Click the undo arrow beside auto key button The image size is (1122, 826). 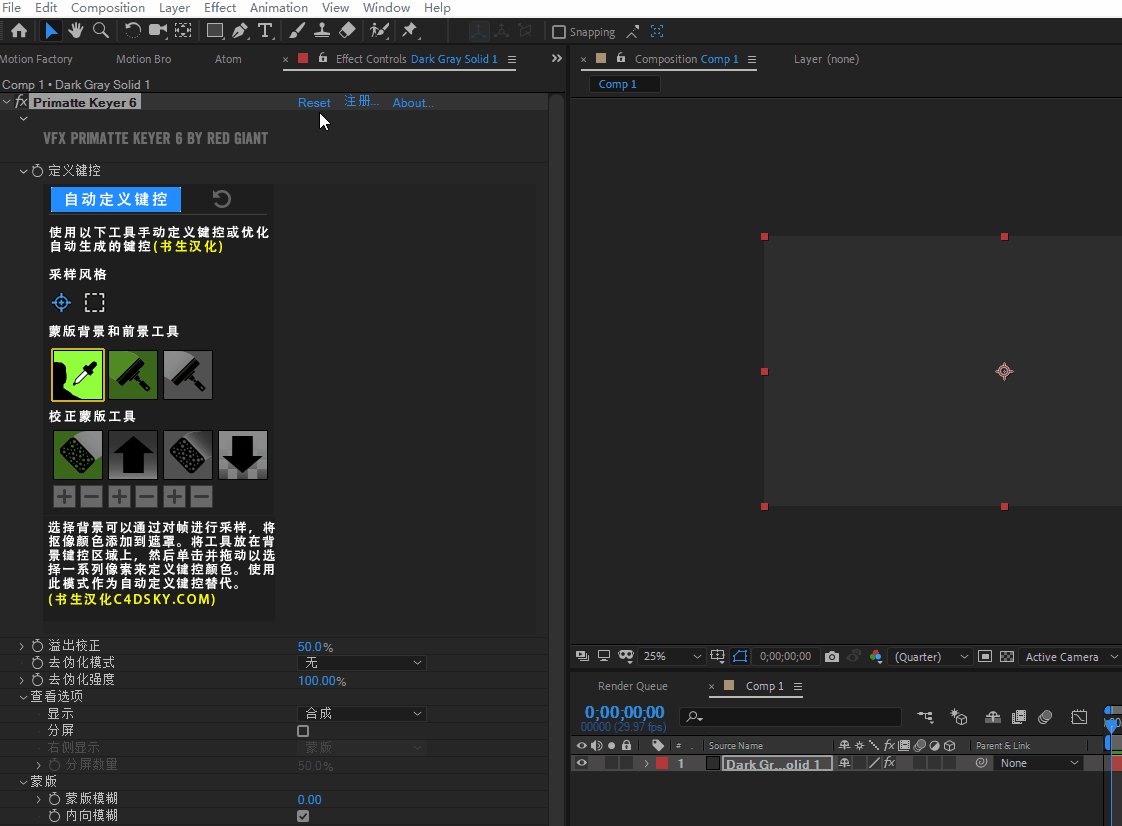(x=222, y=199)
